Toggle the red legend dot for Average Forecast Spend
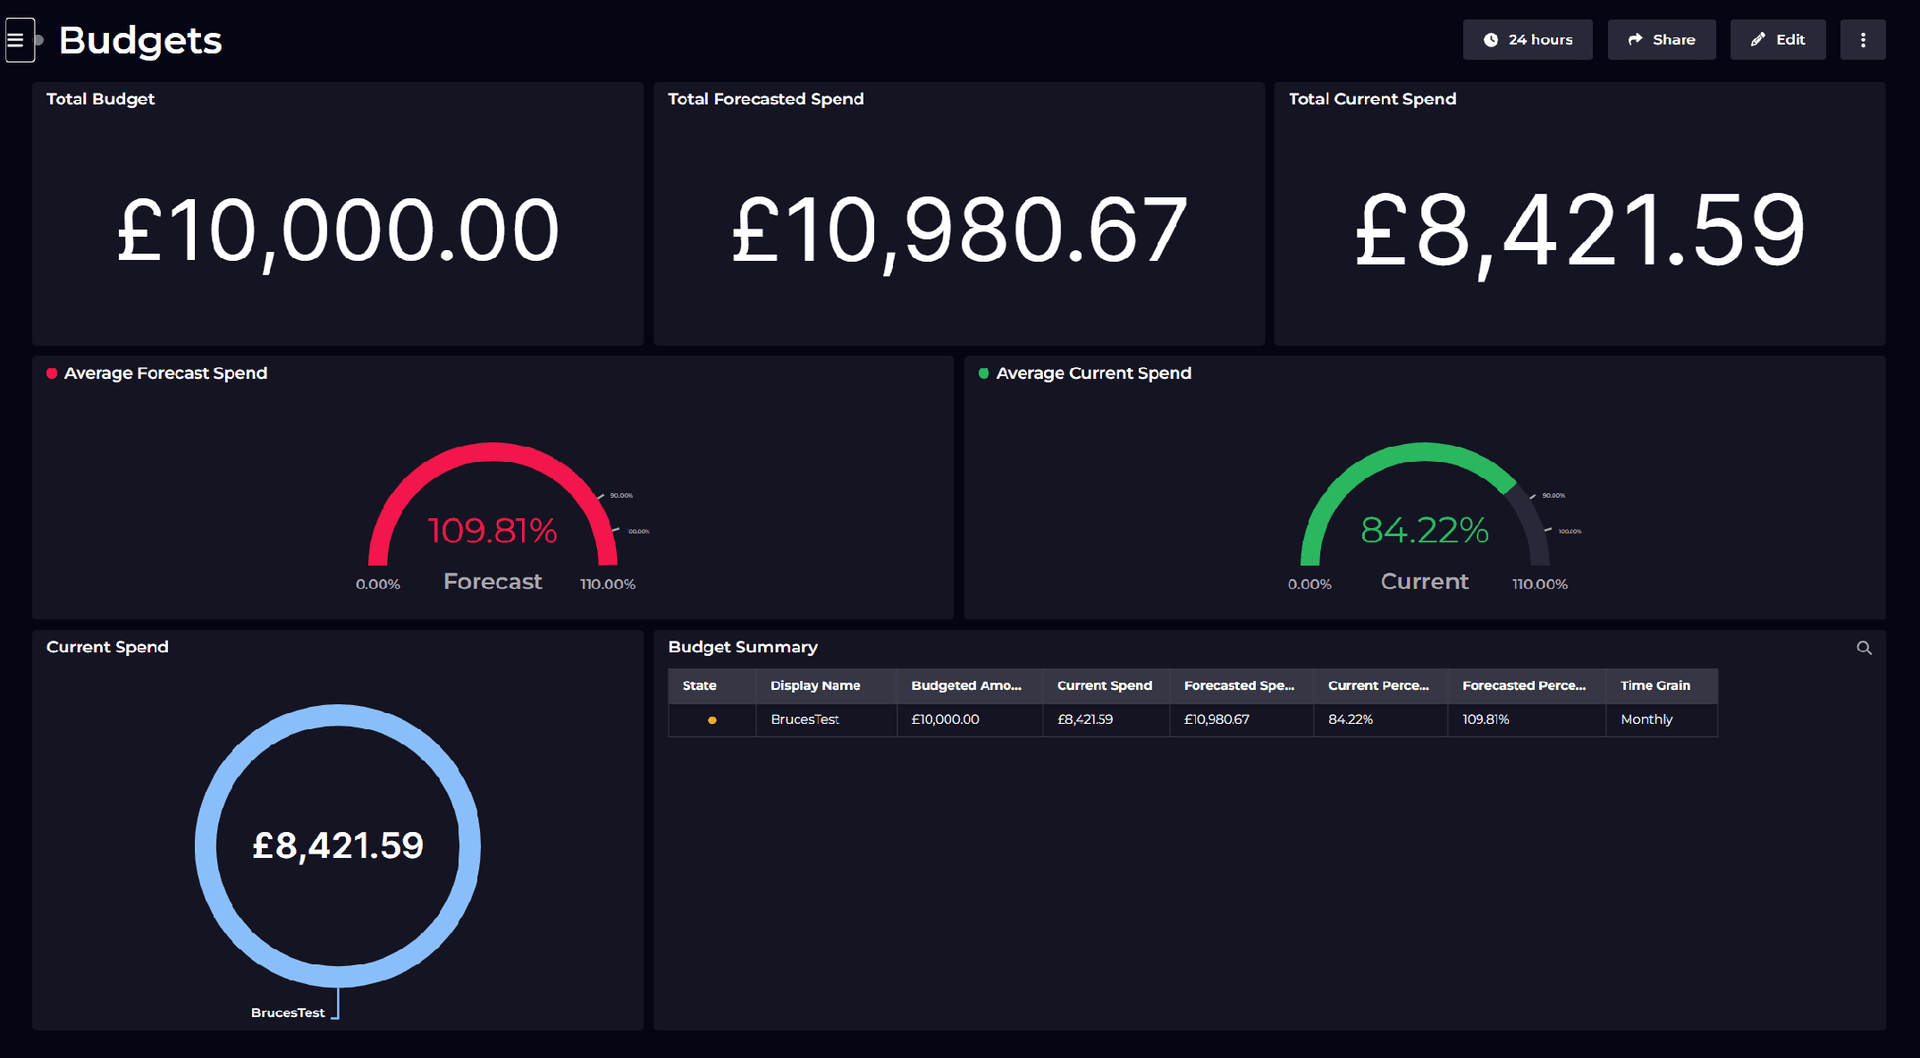The image size is (1920, 1058). tap(50, 372)
